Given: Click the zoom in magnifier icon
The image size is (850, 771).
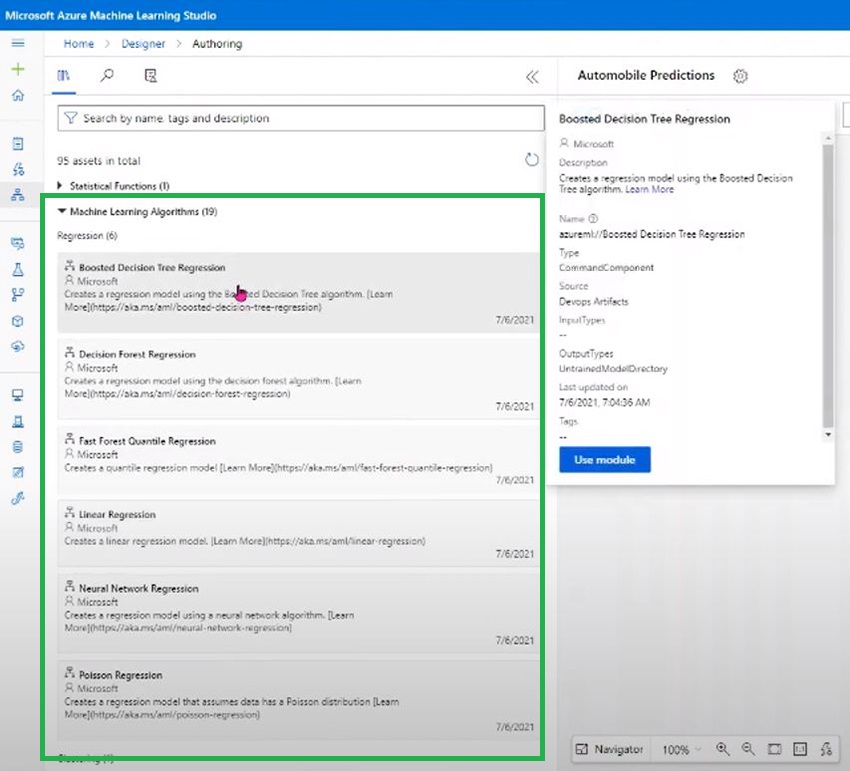Looking at the screenshot, I should pyautogui.click(x=723, y=749).
